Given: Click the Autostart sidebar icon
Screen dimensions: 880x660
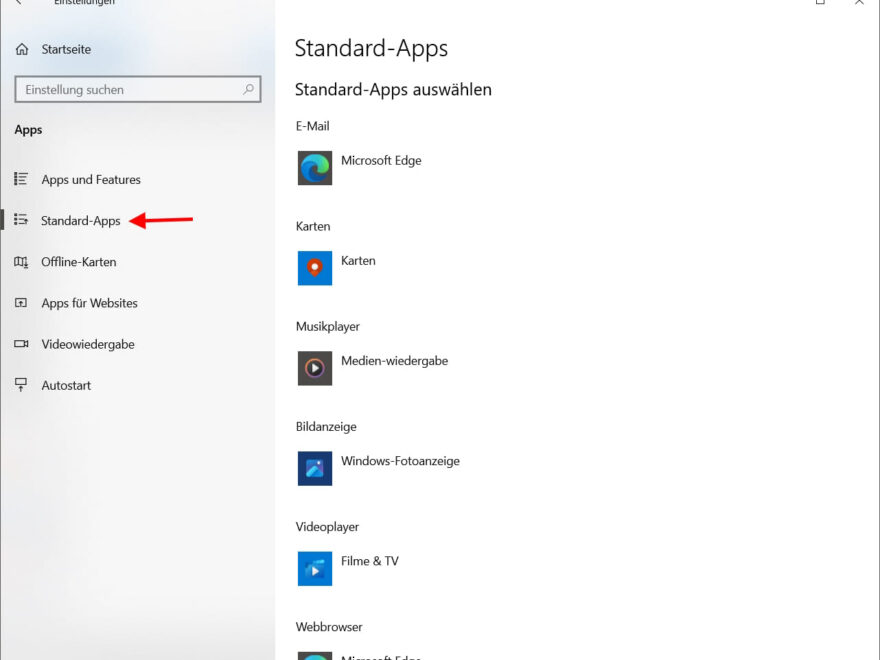Looking at the screenshot, I should pyautogui.click(x=21, y=385).
